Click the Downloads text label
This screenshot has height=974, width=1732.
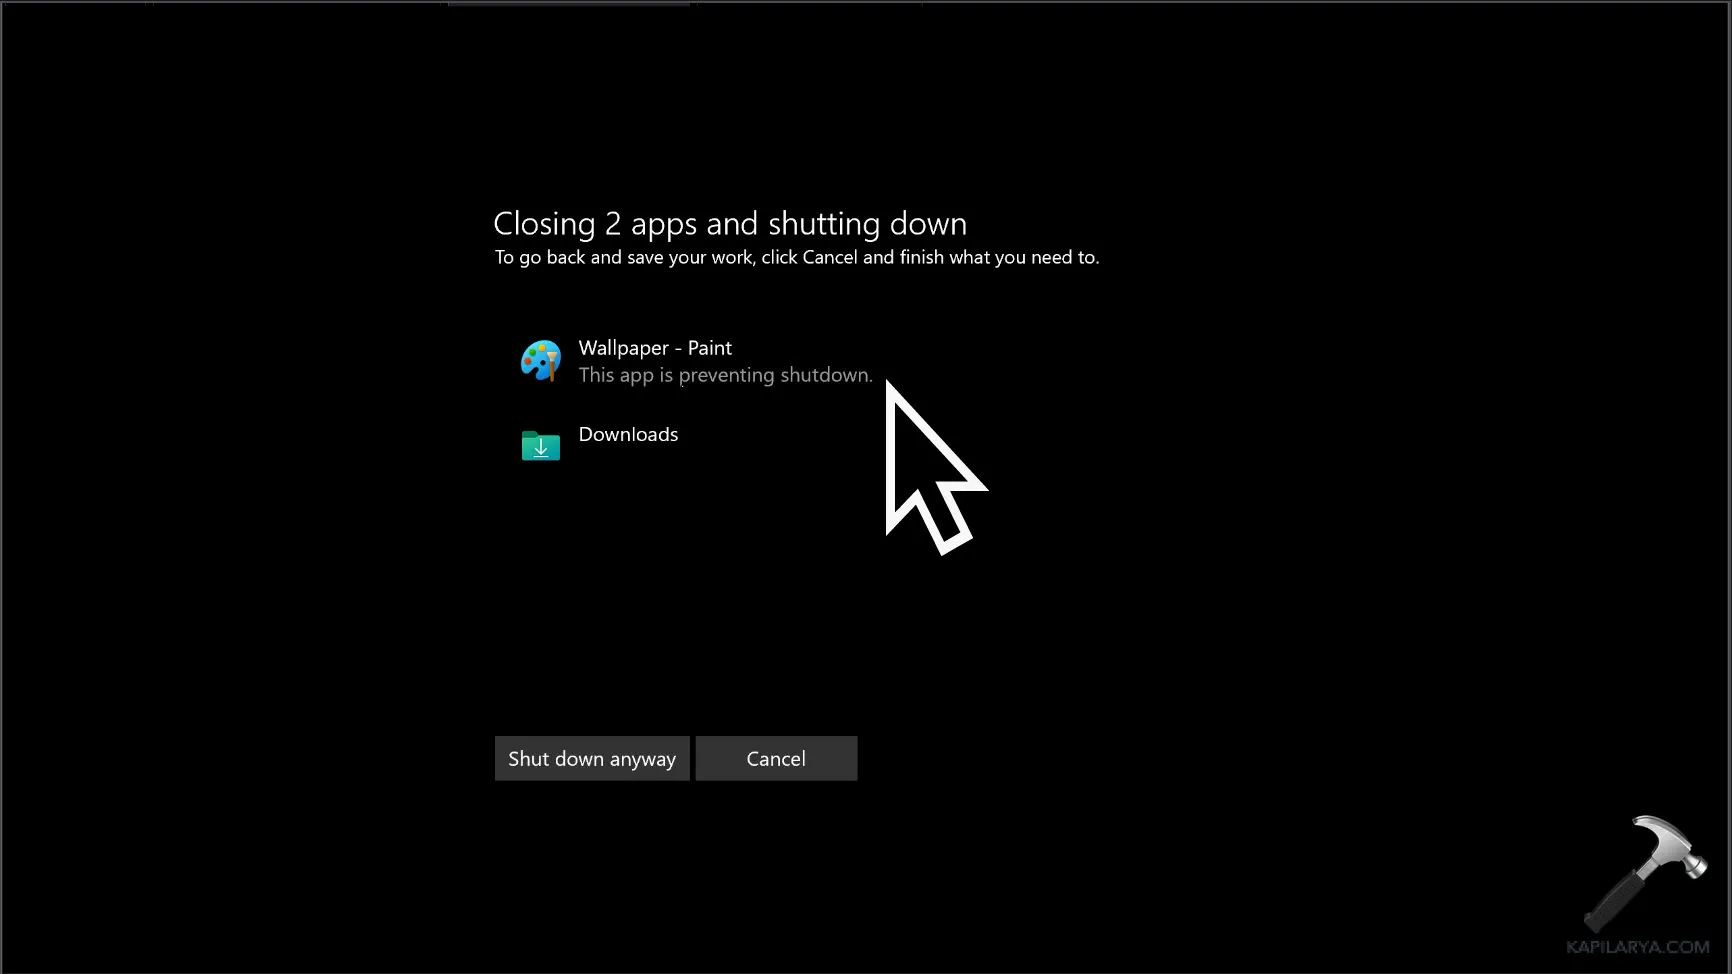[x=628, y=434]
